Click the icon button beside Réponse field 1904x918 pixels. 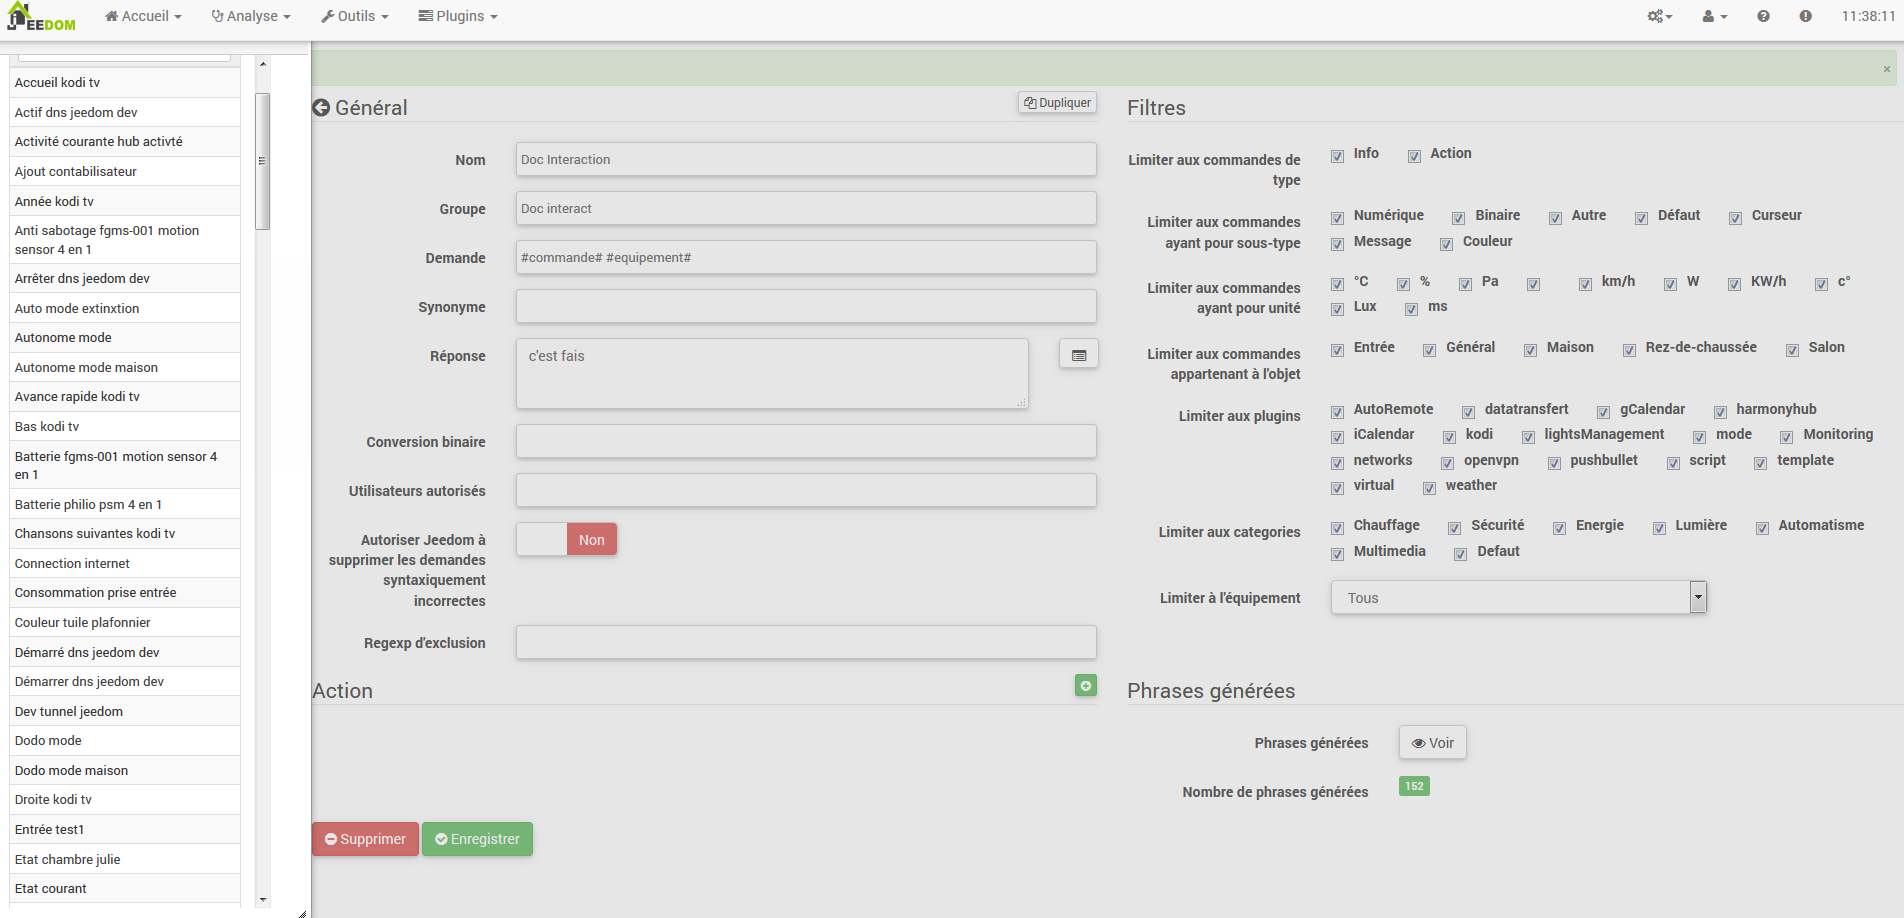coord(1078,355)
